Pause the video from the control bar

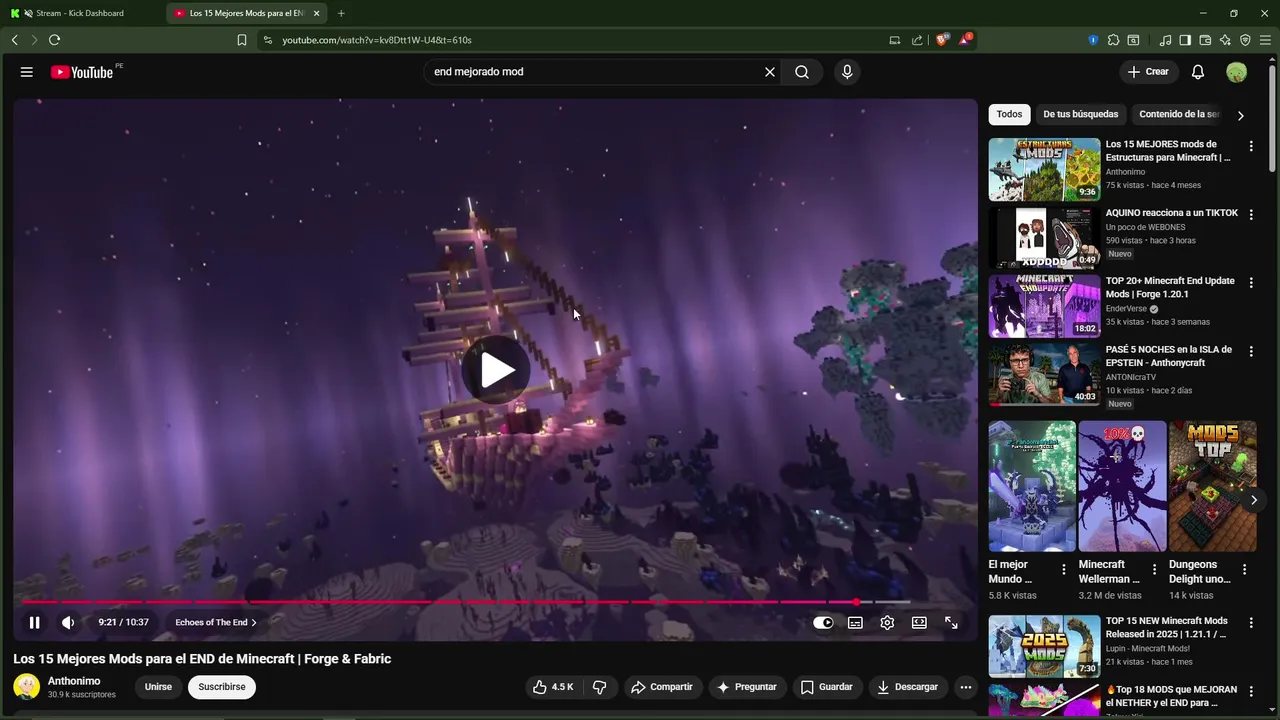coord(34,622)
